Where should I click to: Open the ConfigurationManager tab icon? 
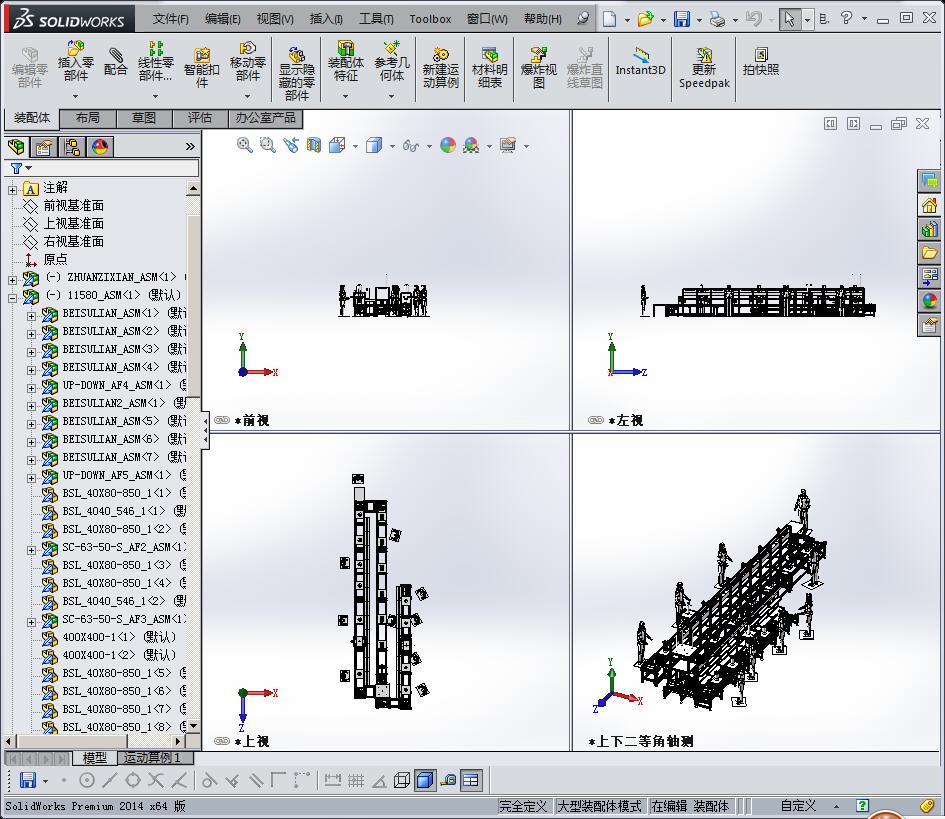72,147
